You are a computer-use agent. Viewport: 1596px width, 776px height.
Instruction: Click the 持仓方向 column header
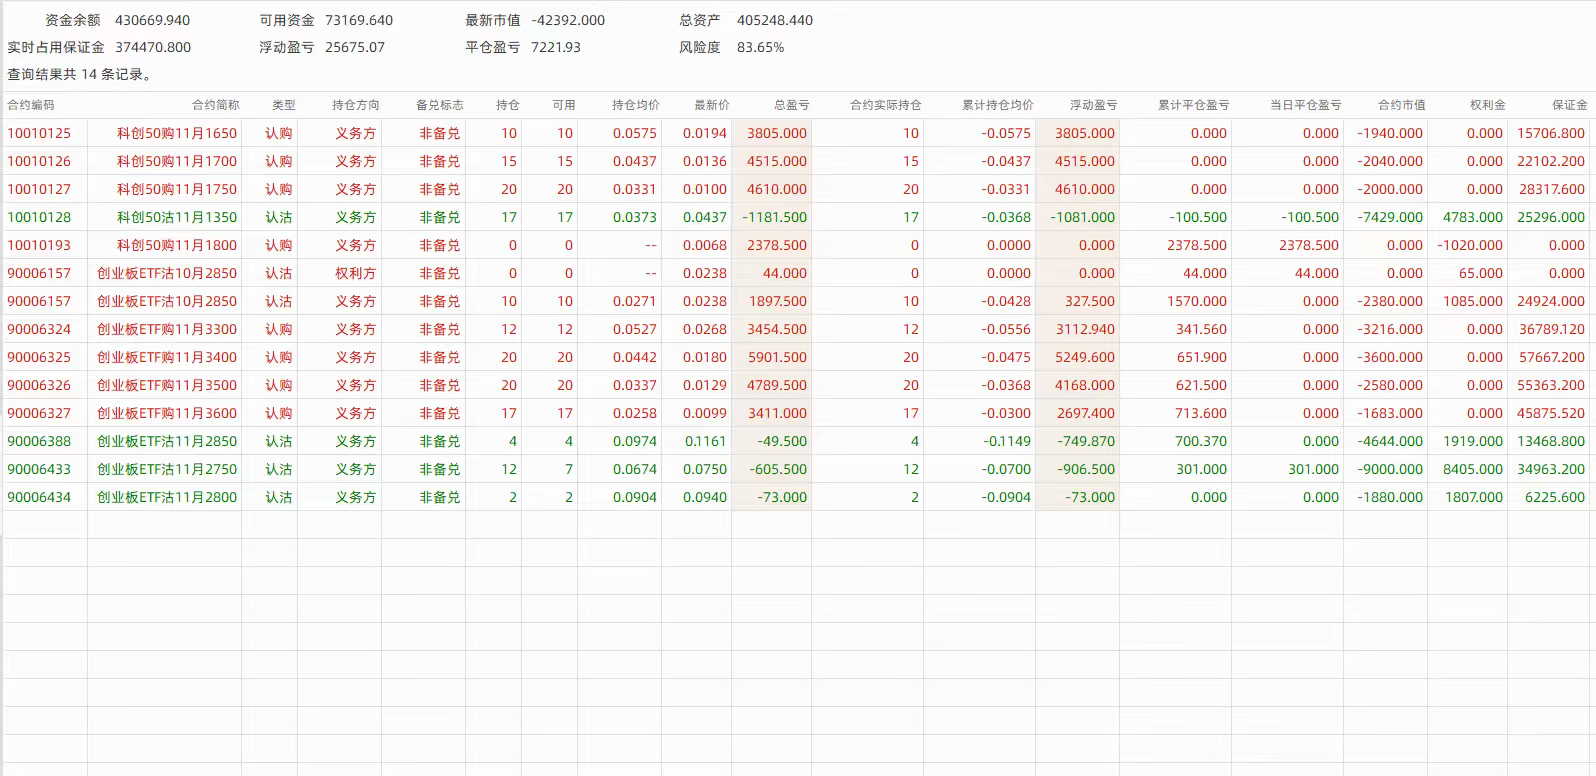(355, 105)
